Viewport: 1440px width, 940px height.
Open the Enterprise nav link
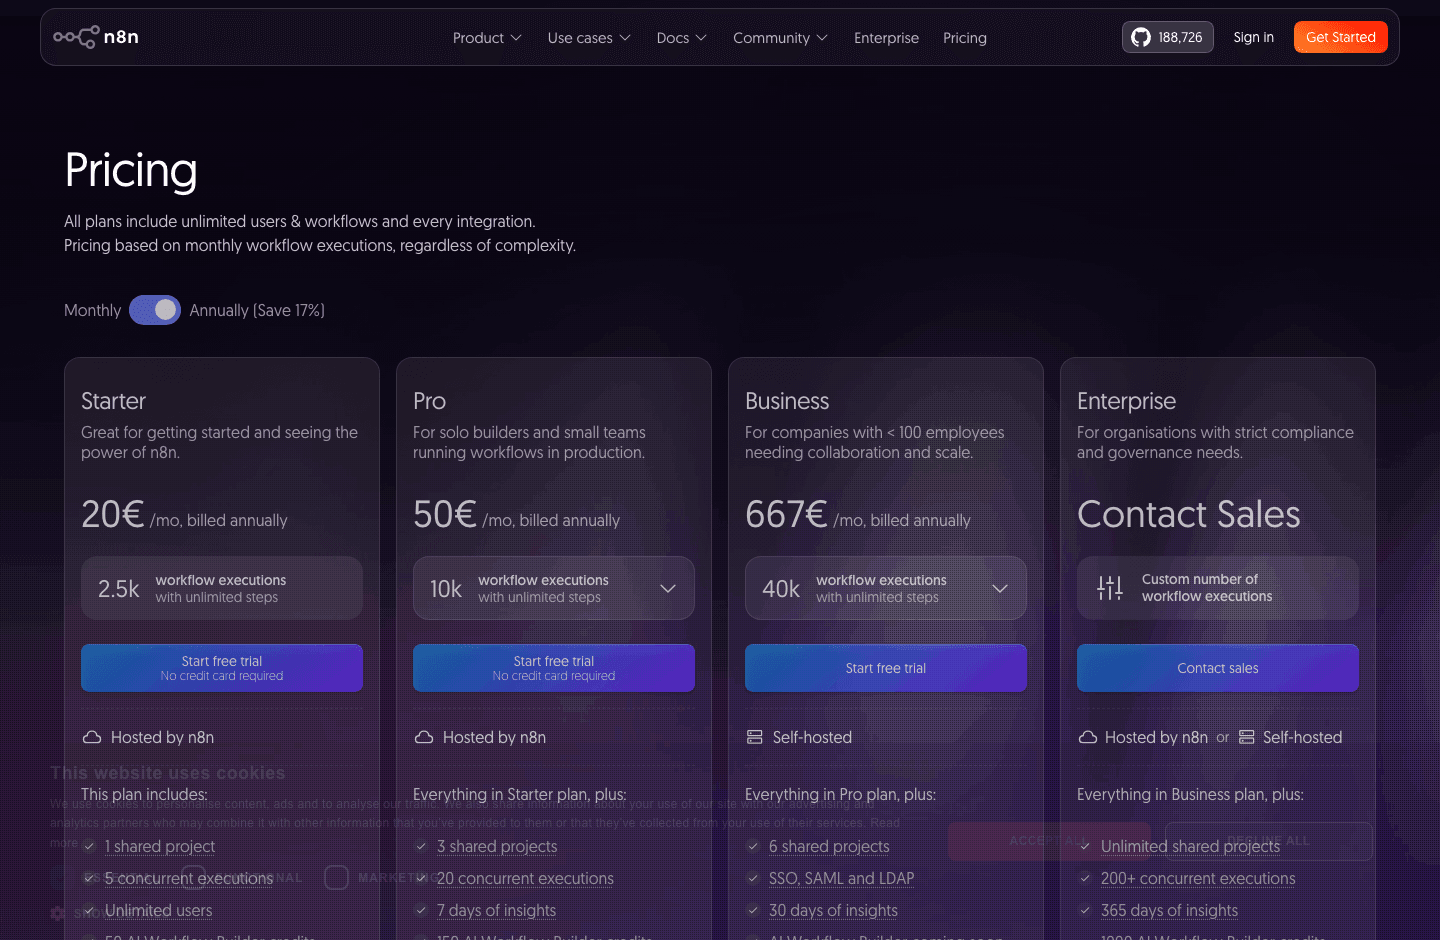pos(886,38)
